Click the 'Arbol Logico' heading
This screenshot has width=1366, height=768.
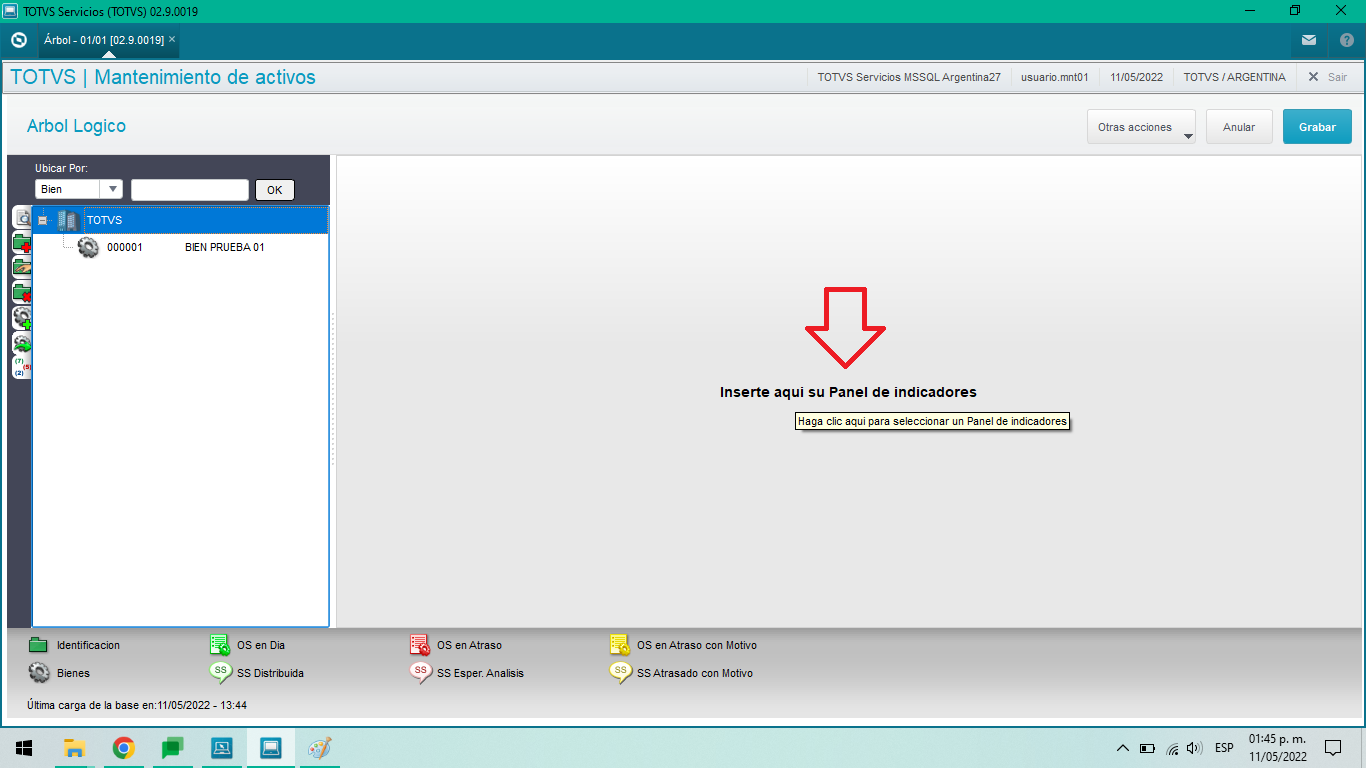76,126
